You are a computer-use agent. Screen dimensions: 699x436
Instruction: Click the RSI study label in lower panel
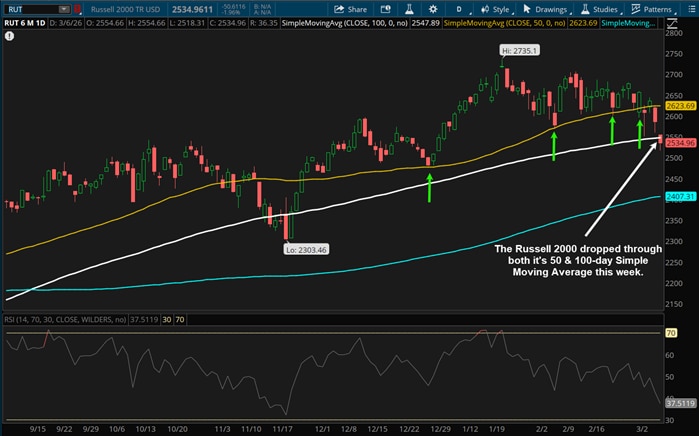click(65, 319)
